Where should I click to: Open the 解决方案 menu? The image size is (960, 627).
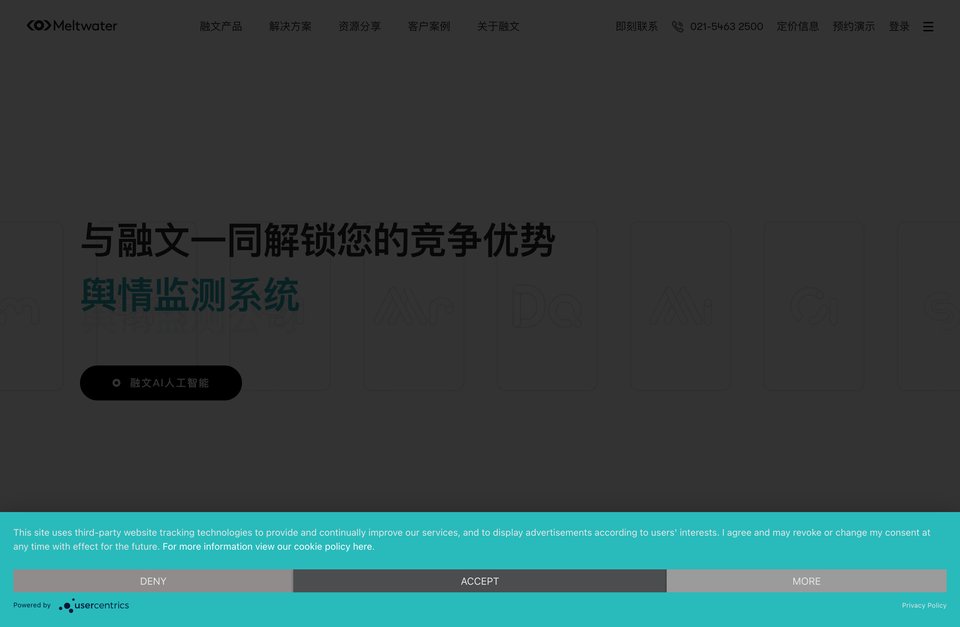point(290,26)
